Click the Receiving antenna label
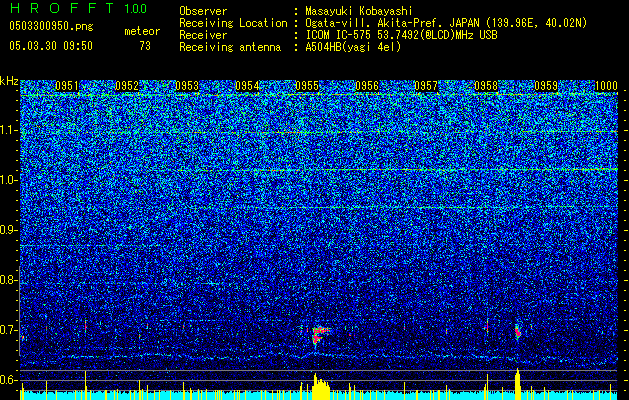The image size is (629, 400). (x=230, y=47)
